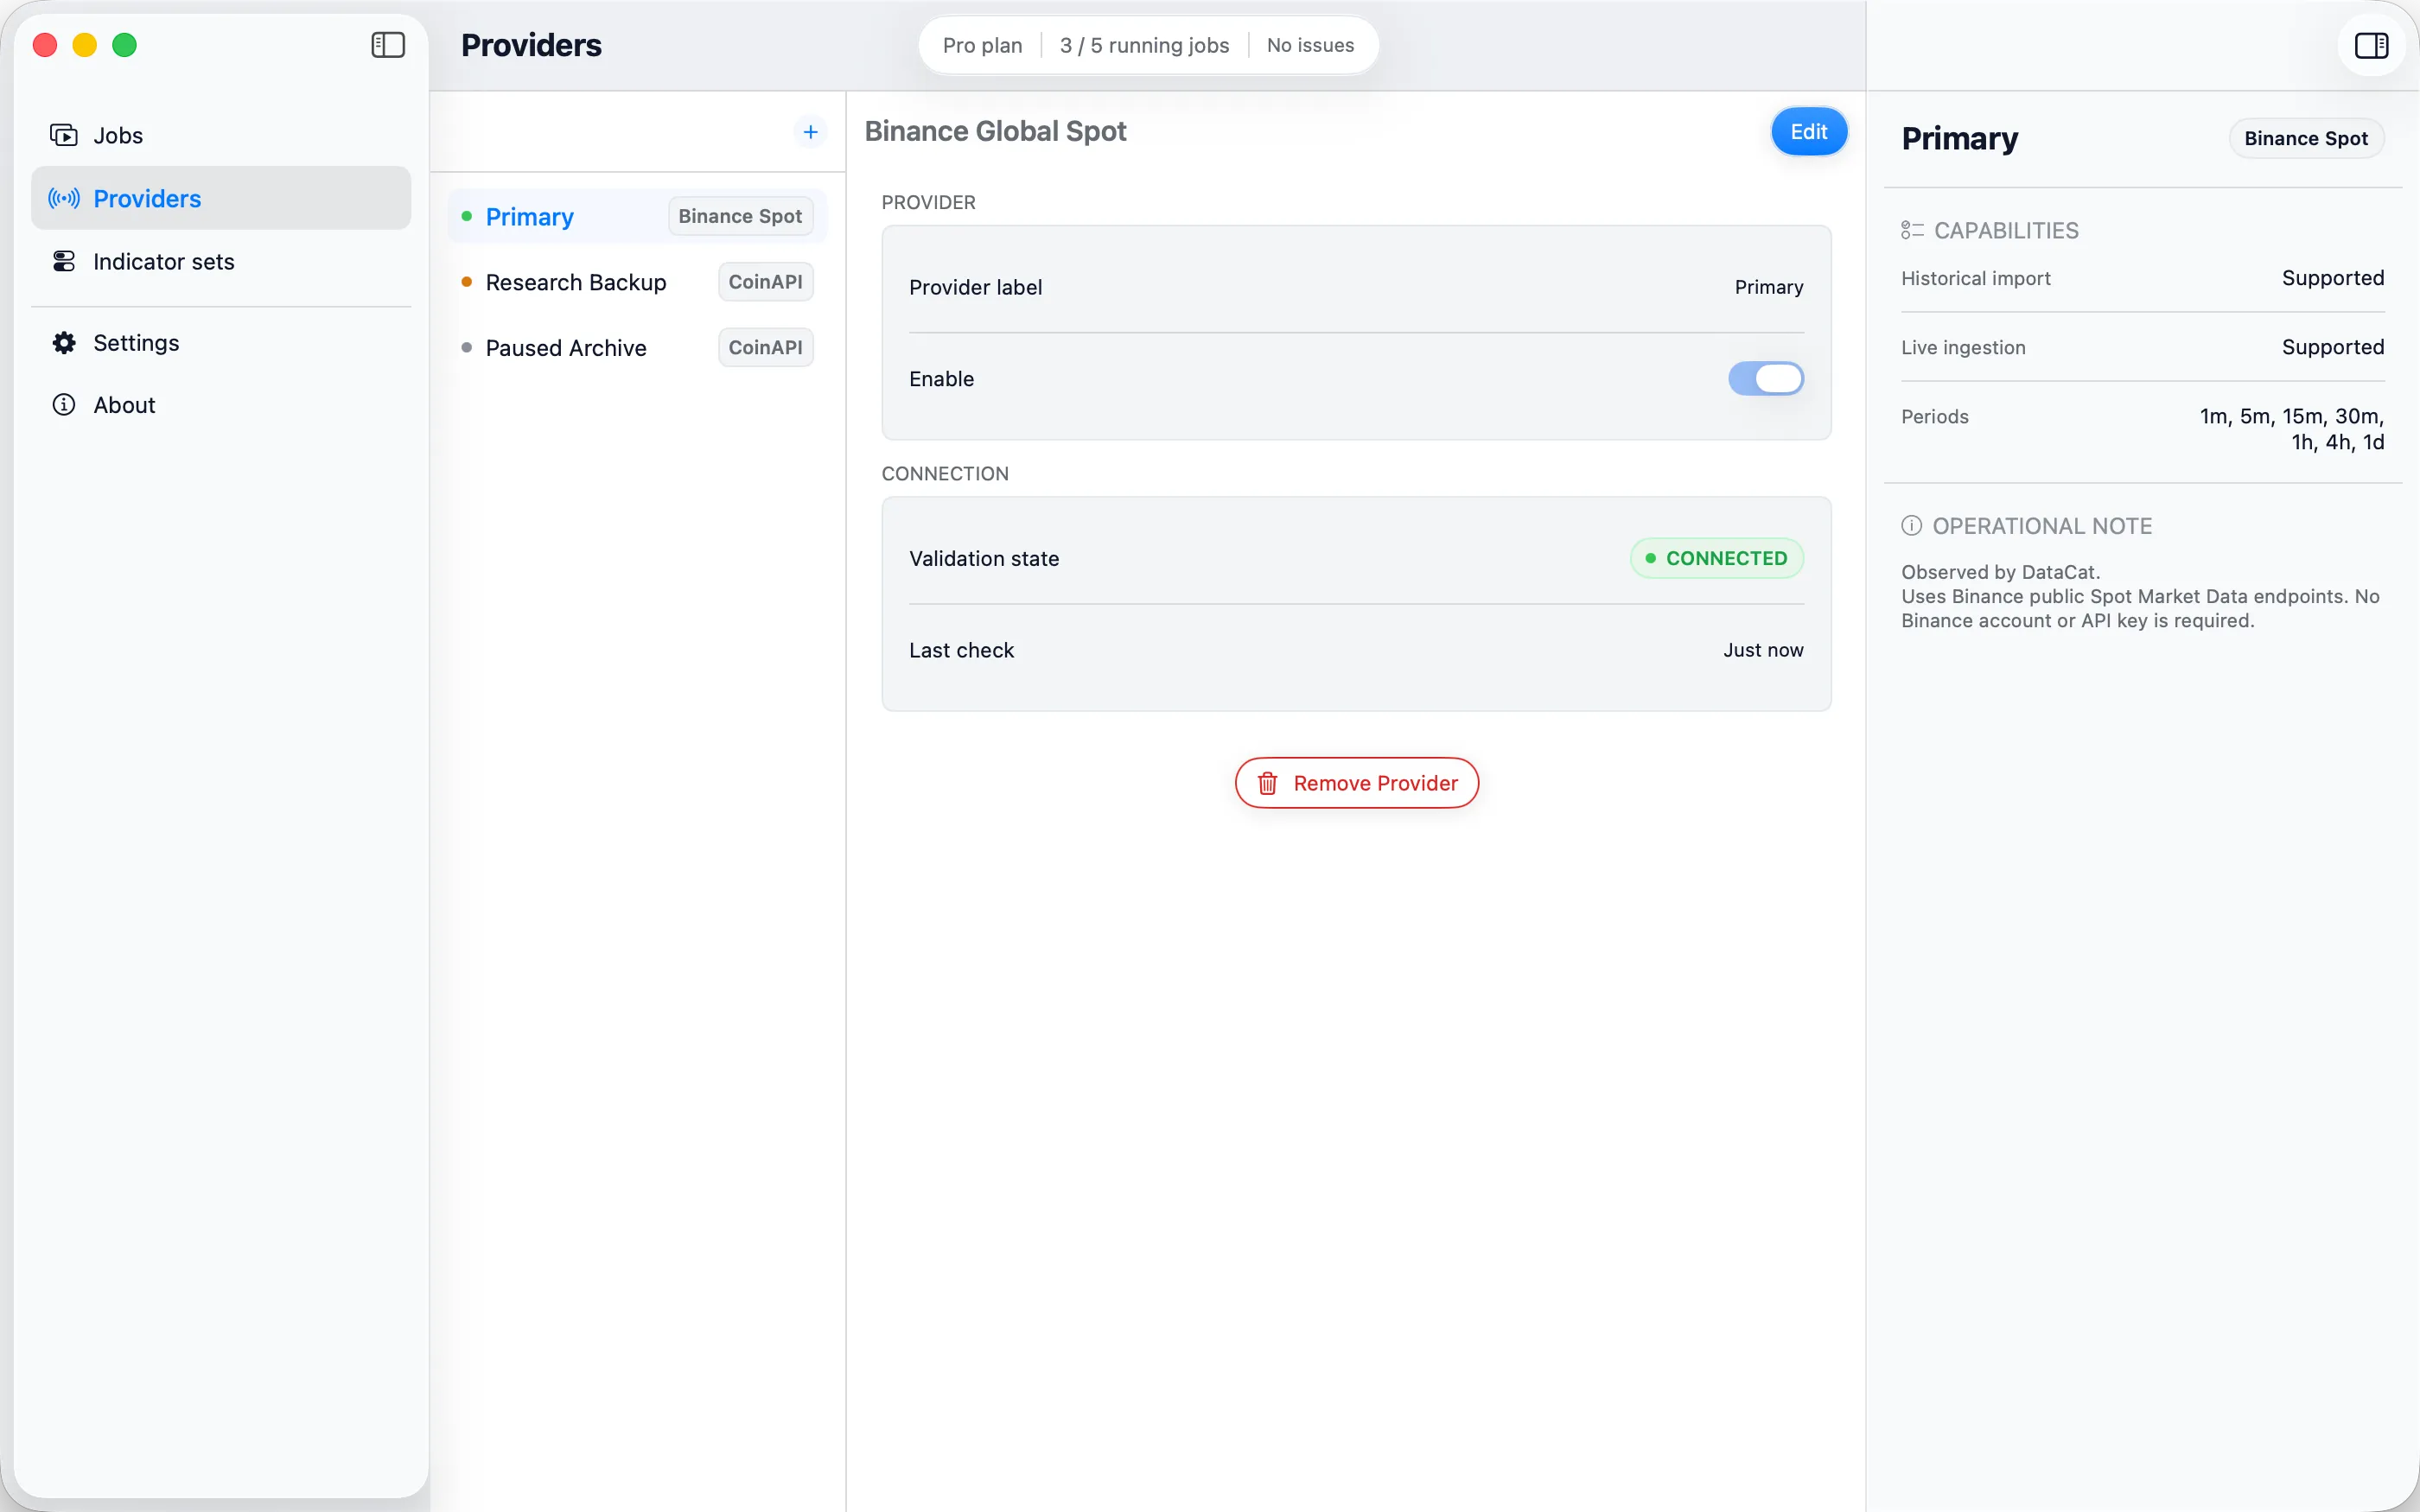Add a new provider with plus icon

[810, 131]
